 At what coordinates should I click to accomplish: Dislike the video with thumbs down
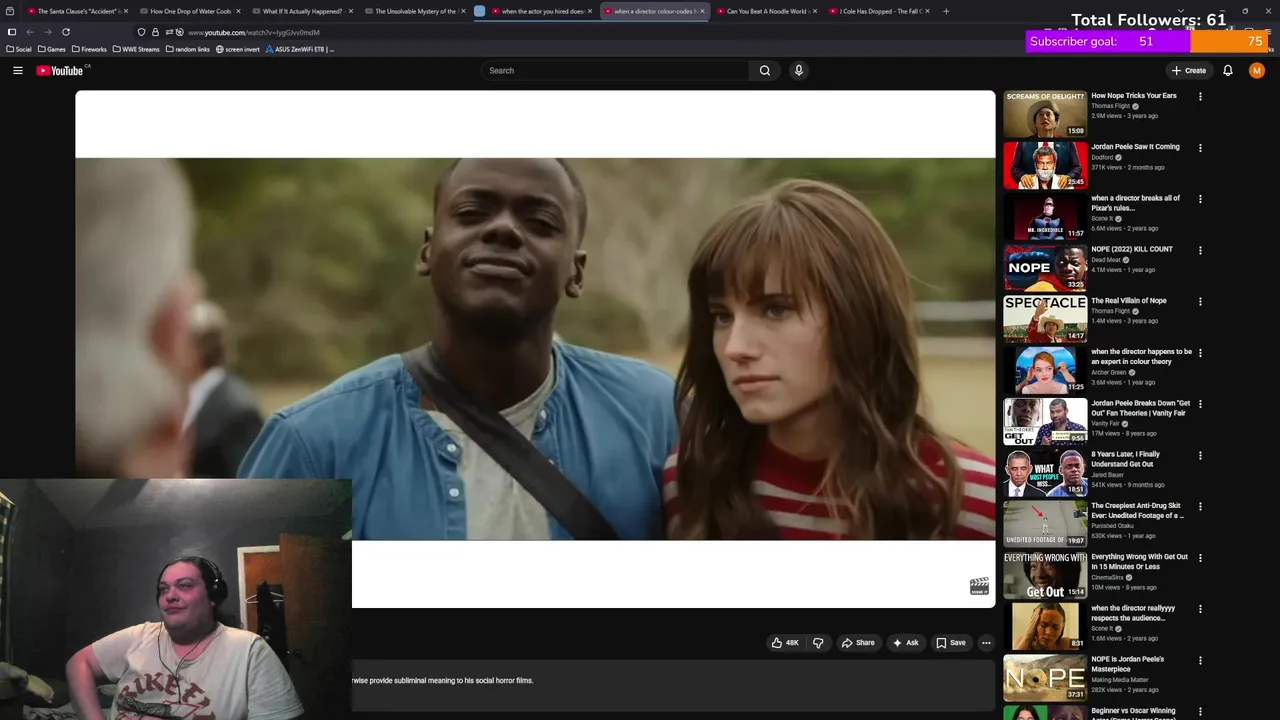coord(818,643)
